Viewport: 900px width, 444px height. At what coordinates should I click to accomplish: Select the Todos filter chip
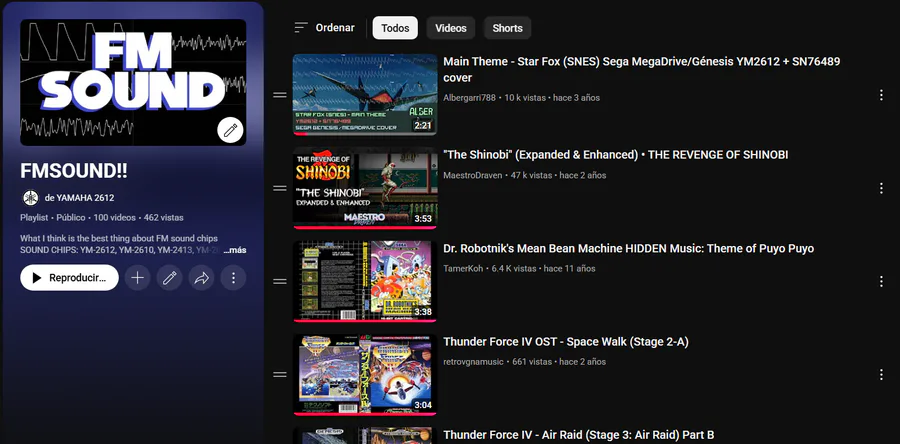click(x=395, y=28)
